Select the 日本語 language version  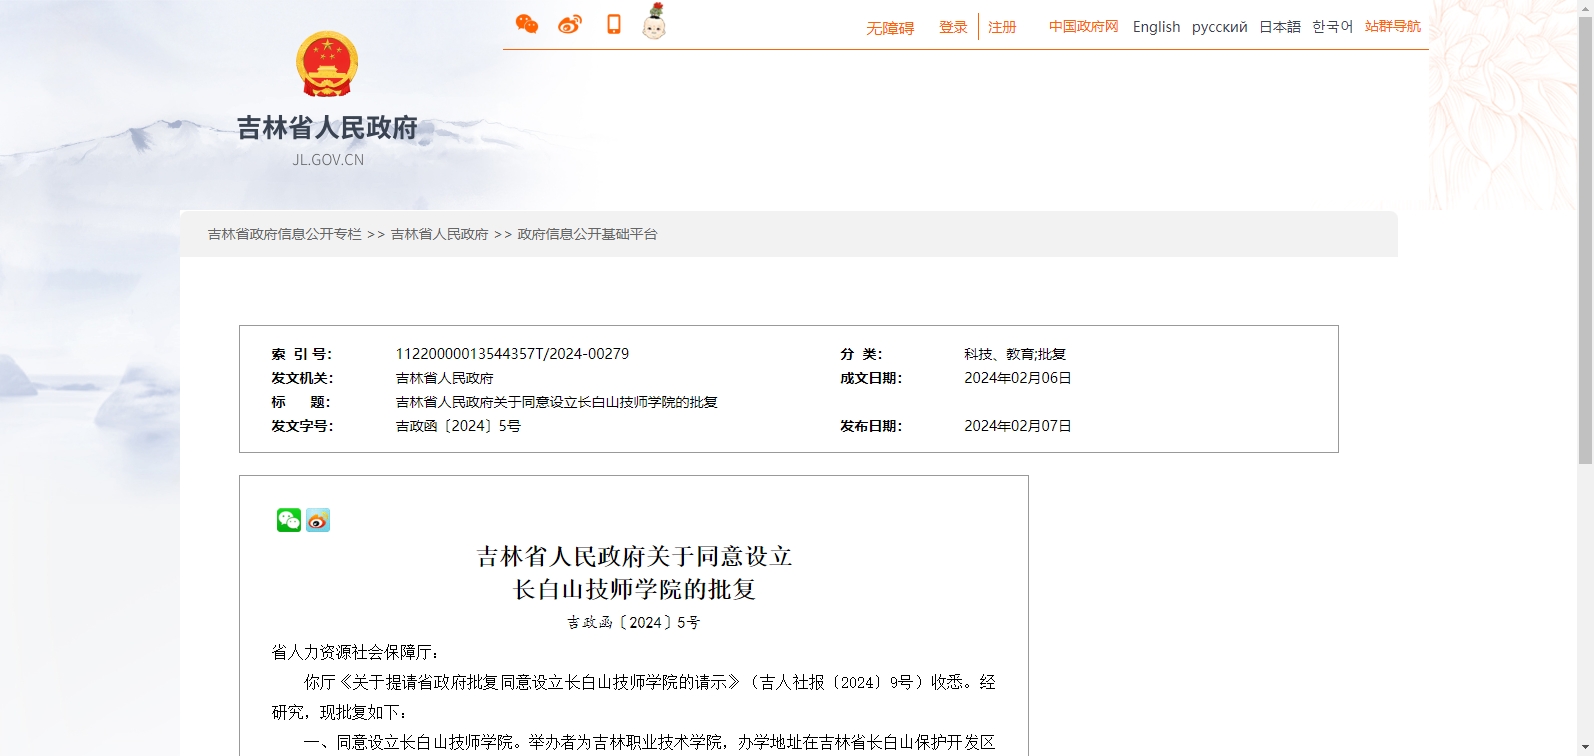tap(1279, 27)
